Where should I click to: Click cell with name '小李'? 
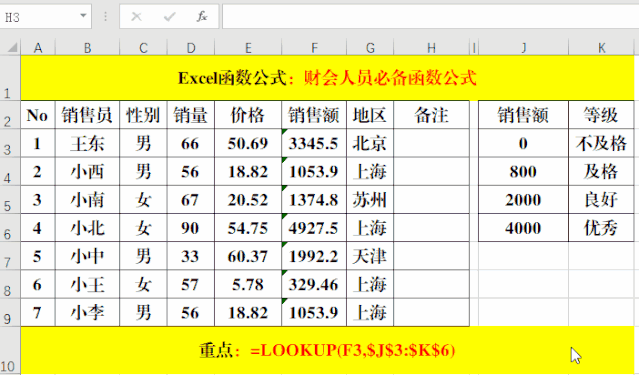pyautogui.click(x=87, y=313)
